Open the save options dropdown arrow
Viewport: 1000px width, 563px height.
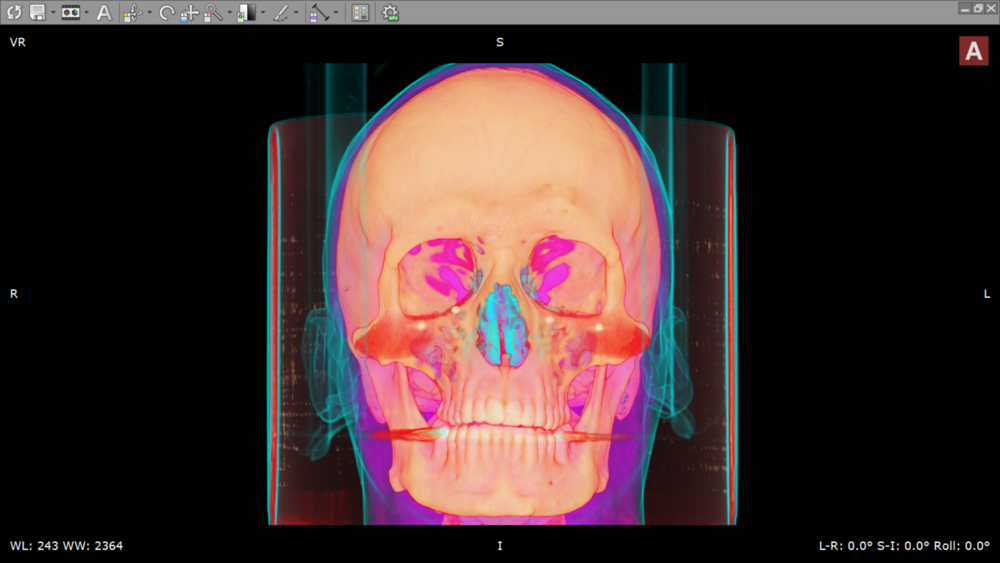[51, 14]
